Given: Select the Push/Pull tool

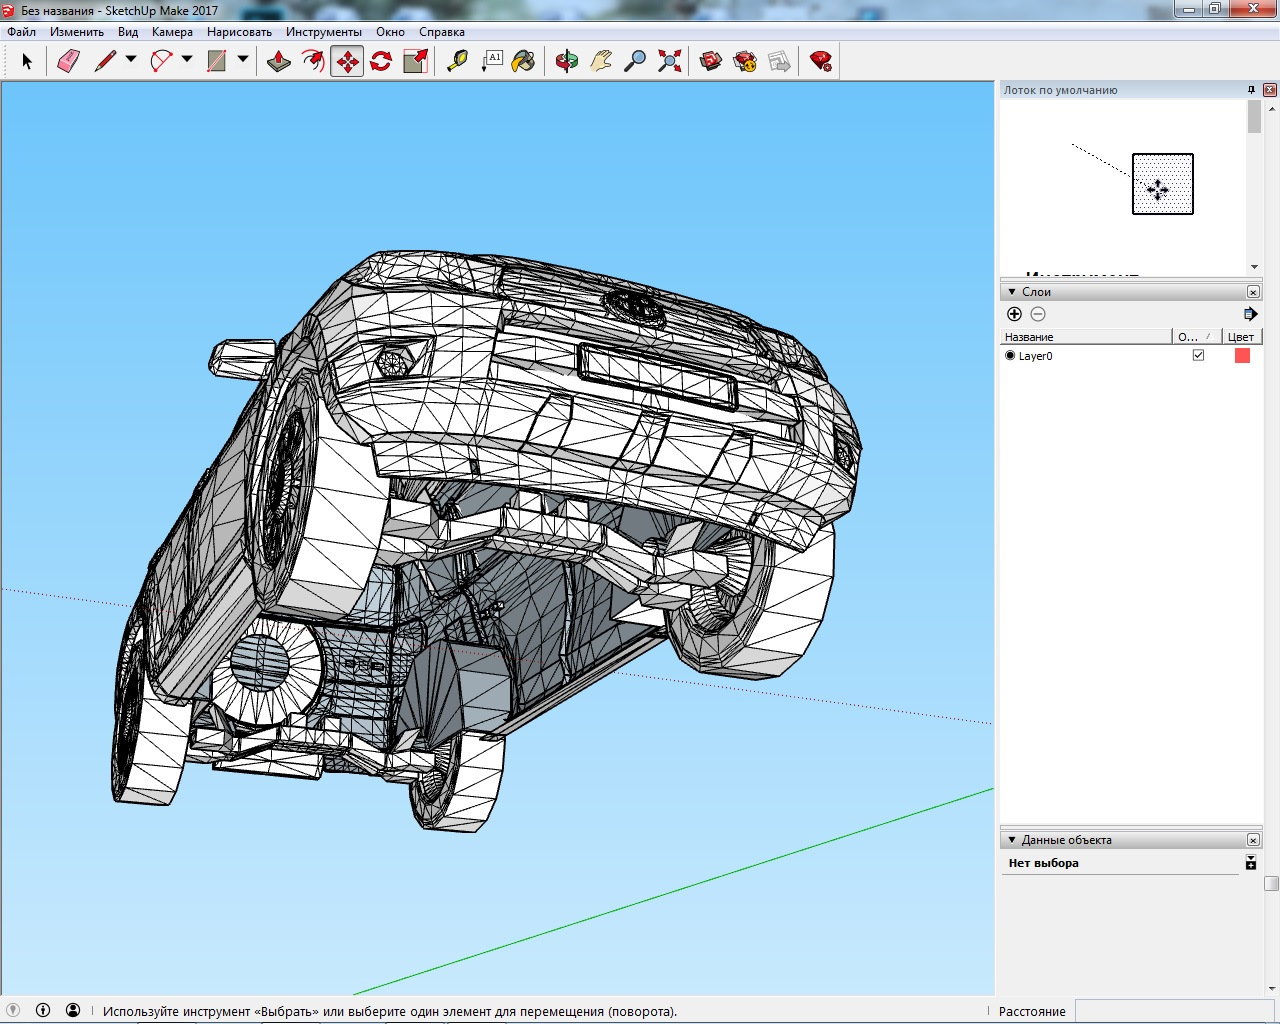Looking at the screenshot, I should click(279, 62).
